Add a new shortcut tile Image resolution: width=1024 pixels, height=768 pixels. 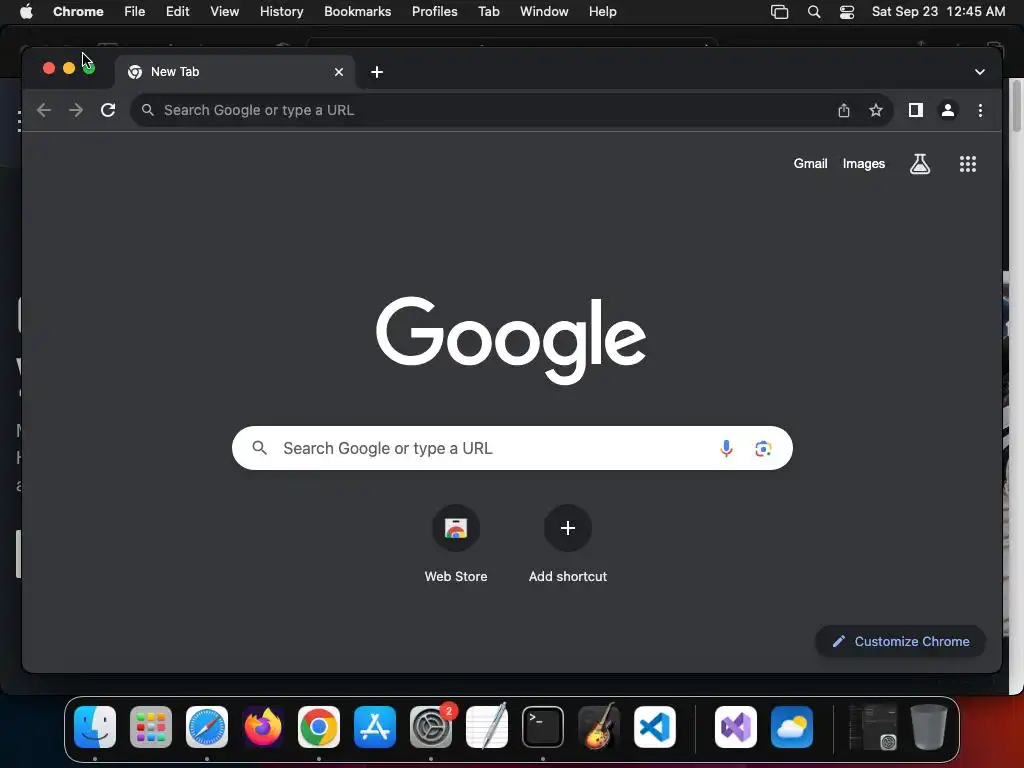[568, 545]
